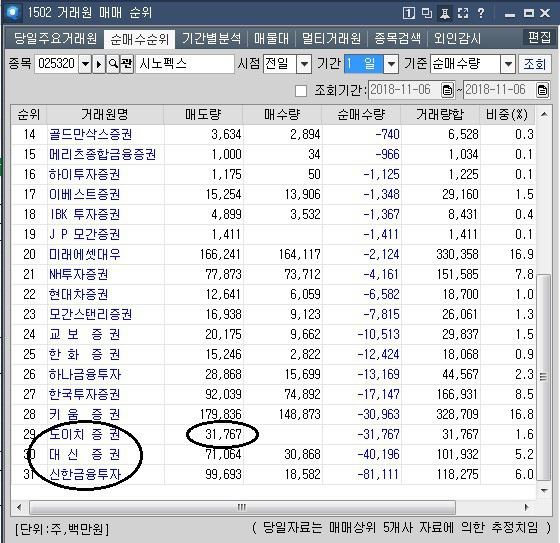
Task: Select the 골드만삭스증권 row name
Action: point(91,135)
